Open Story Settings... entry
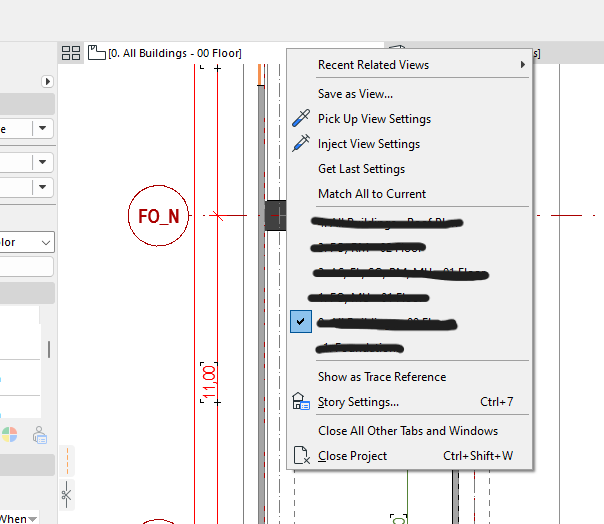 click(410, 402)
